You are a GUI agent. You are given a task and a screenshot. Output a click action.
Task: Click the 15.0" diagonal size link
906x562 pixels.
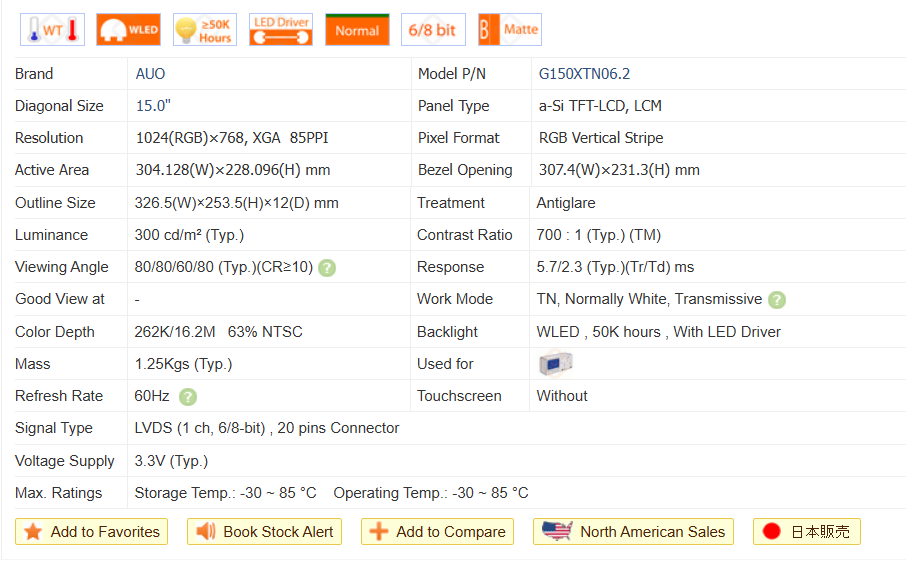pyautogui.click(x=153, y=106)
